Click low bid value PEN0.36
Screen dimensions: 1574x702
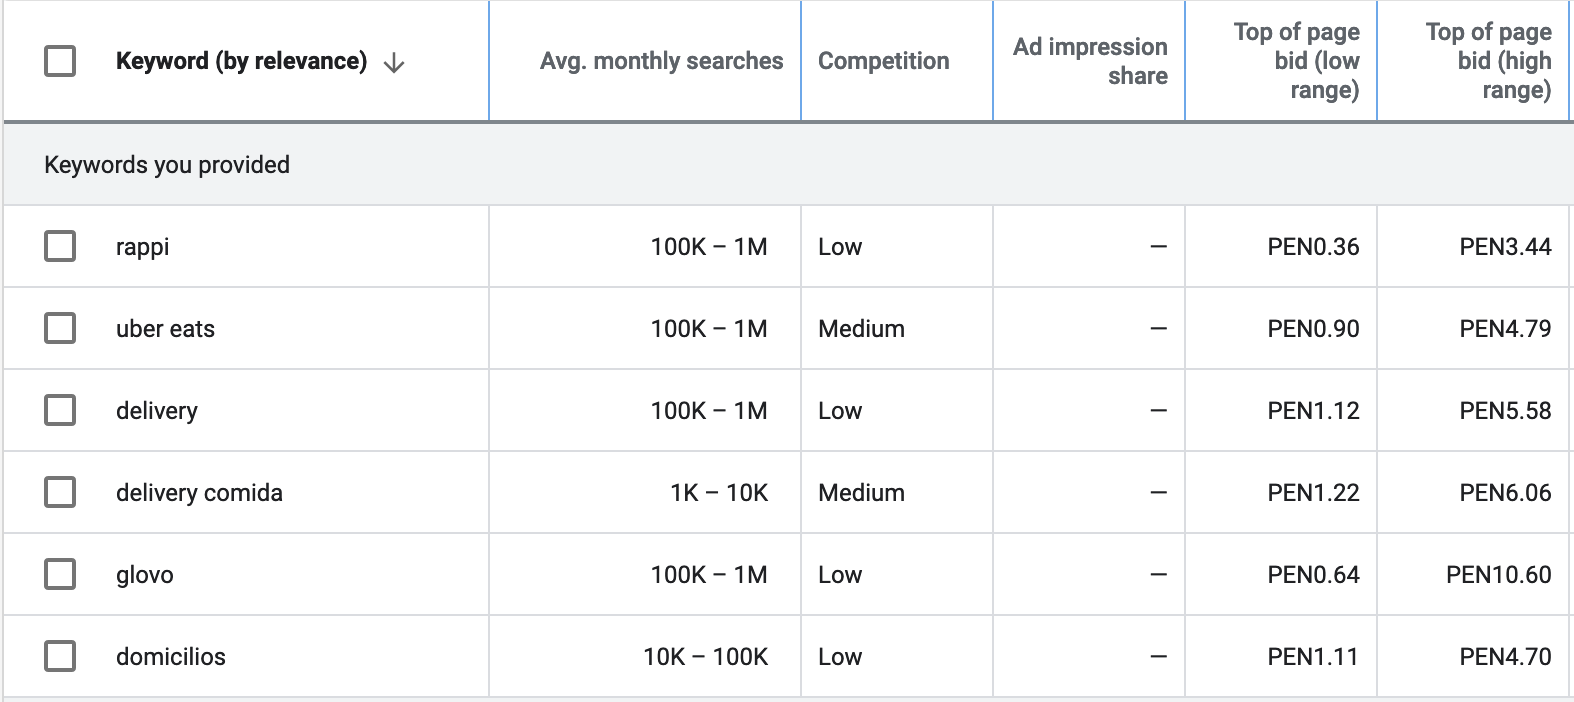tap(1313, 247)
